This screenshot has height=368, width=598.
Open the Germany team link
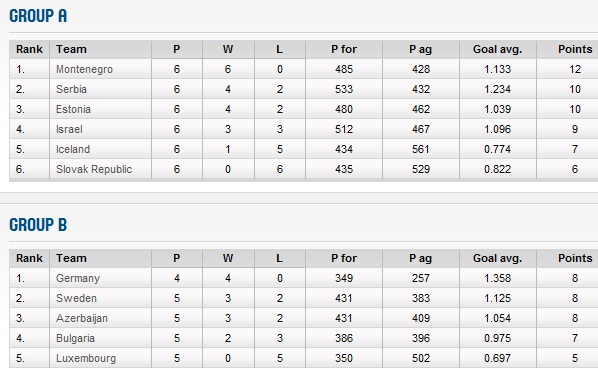pos(78,278)
